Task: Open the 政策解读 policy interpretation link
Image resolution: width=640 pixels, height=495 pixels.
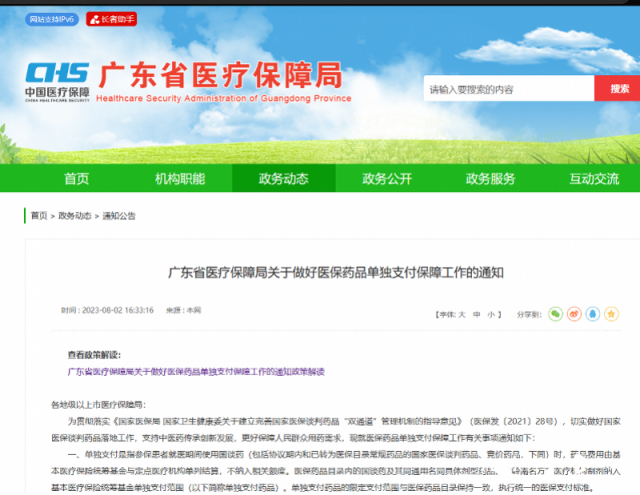Action: [x=196, y=372]
